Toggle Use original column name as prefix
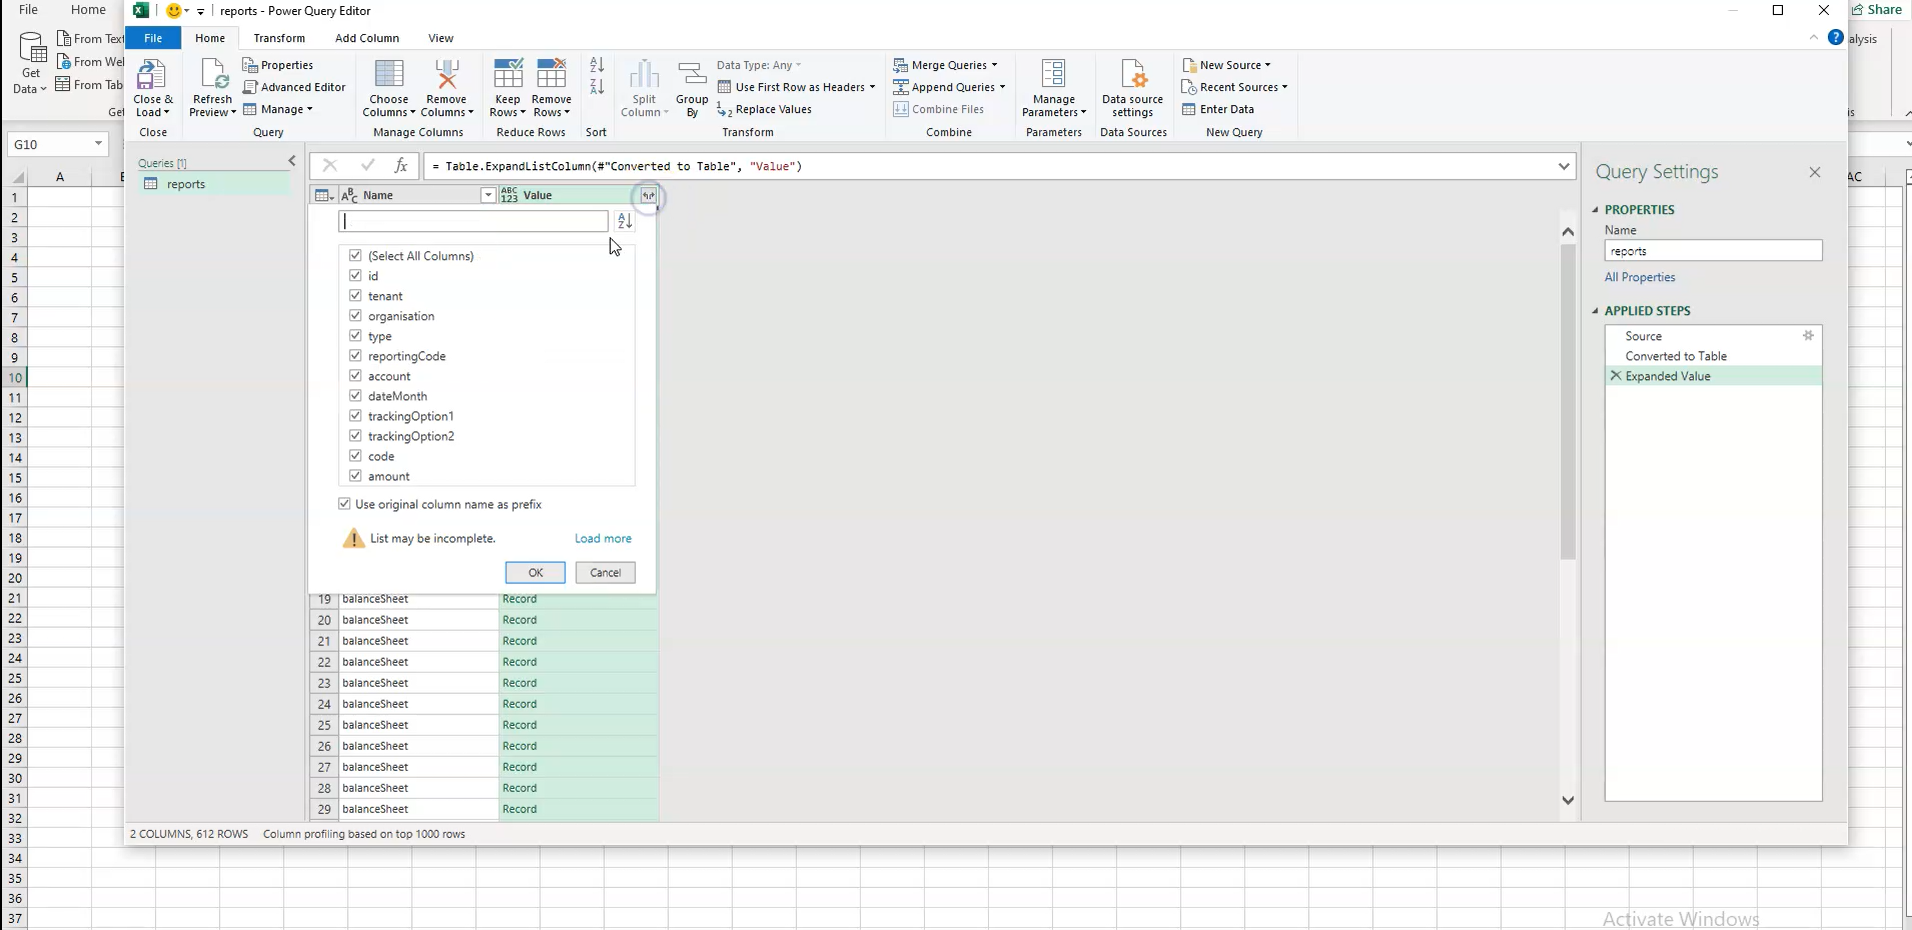 tap(344, 504)
